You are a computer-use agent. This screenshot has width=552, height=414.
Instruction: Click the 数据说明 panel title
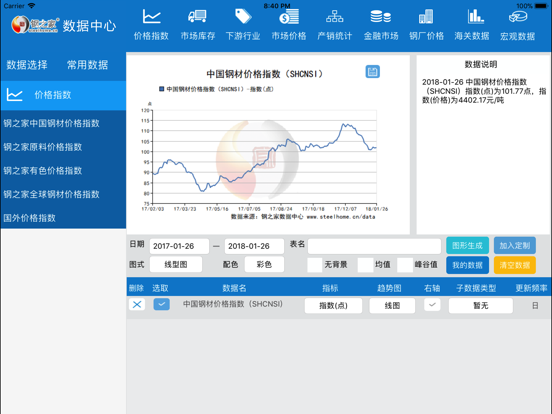coord(481,64)
